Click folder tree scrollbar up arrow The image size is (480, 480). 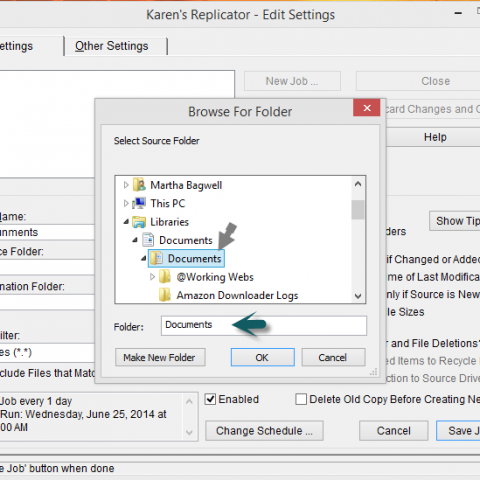click(358, 184)
